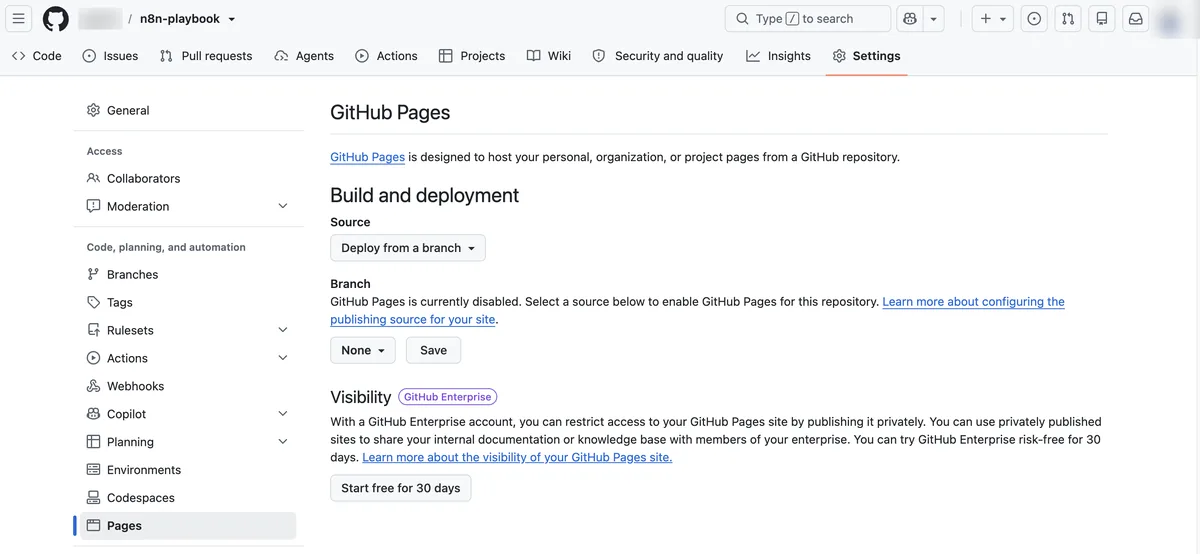Click the Planning table icon

click(94, 442)
